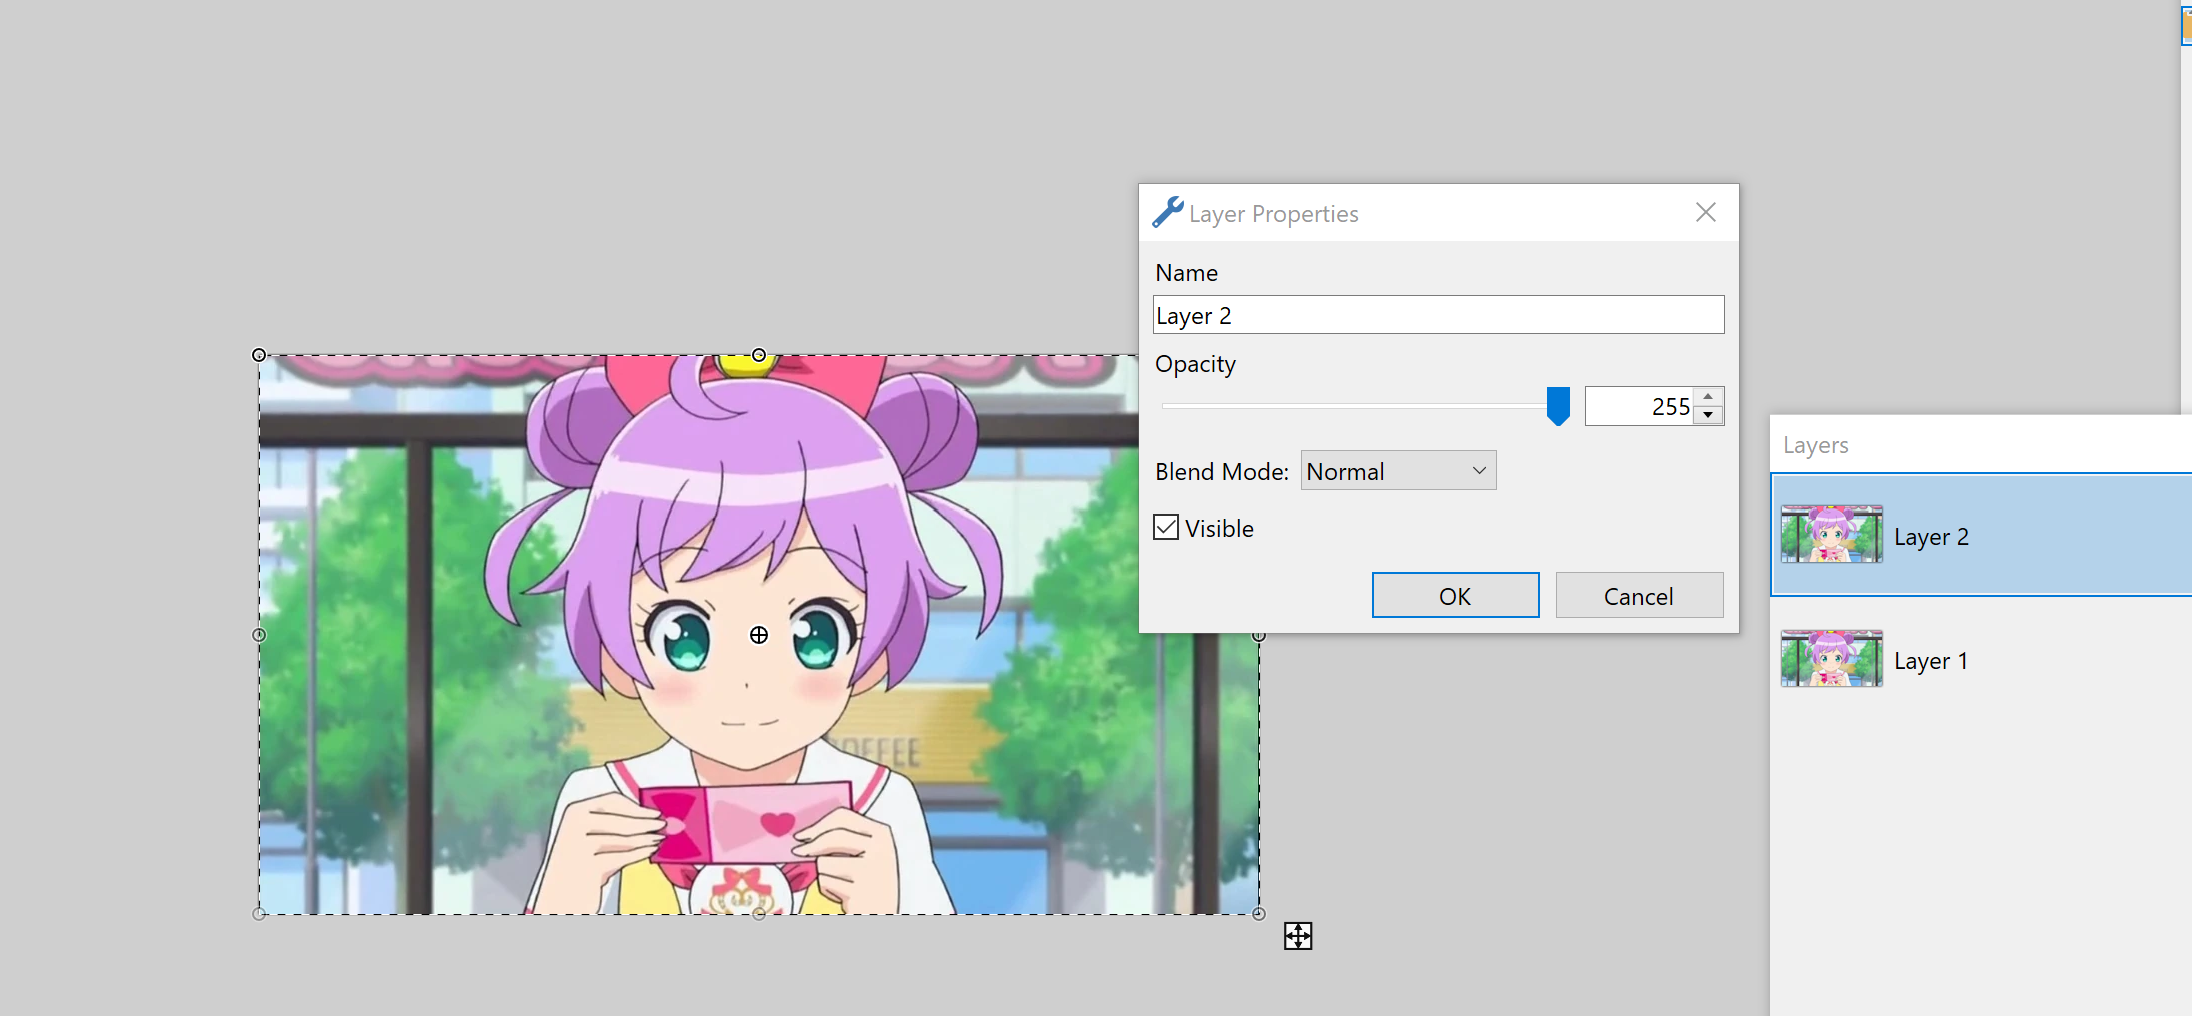Click the bottom-left selection corner handle
Image resolution: width=2192 pixels, height=1016 pixels.
(x=259, y=913)
